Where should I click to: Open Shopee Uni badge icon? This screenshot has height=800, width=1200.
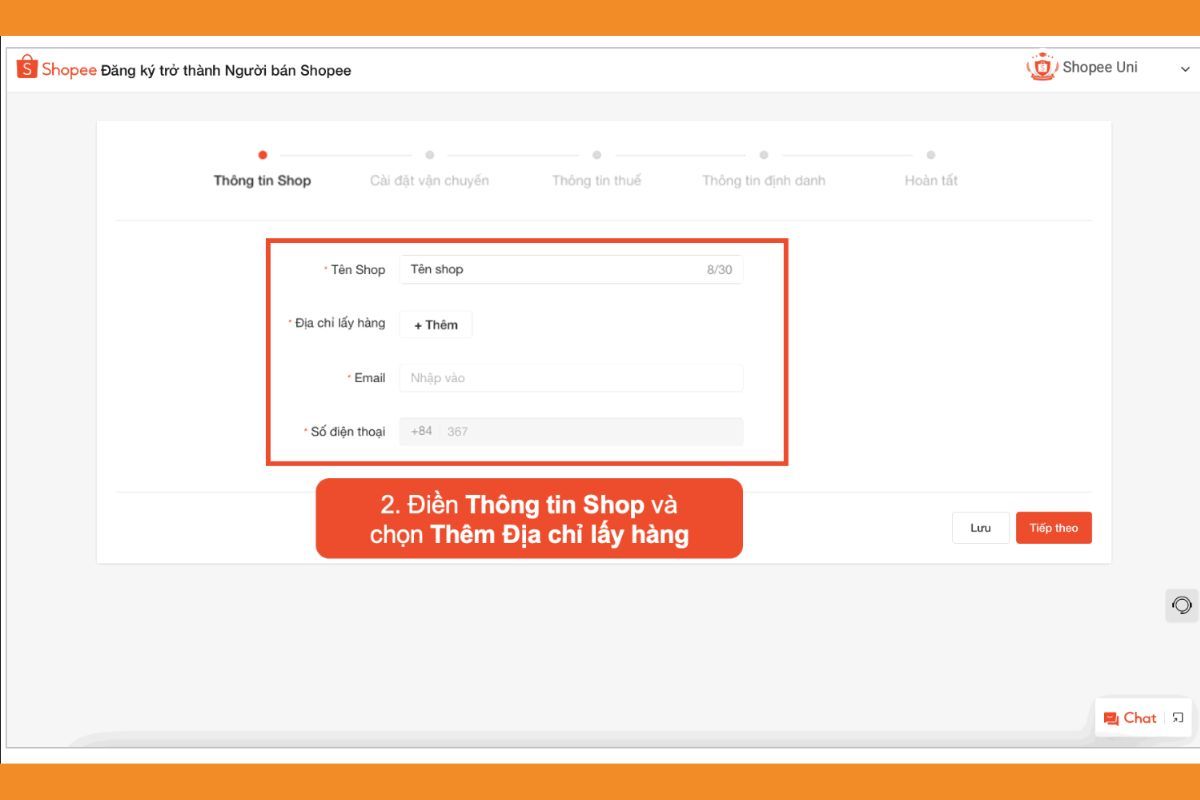[1041, 67]
